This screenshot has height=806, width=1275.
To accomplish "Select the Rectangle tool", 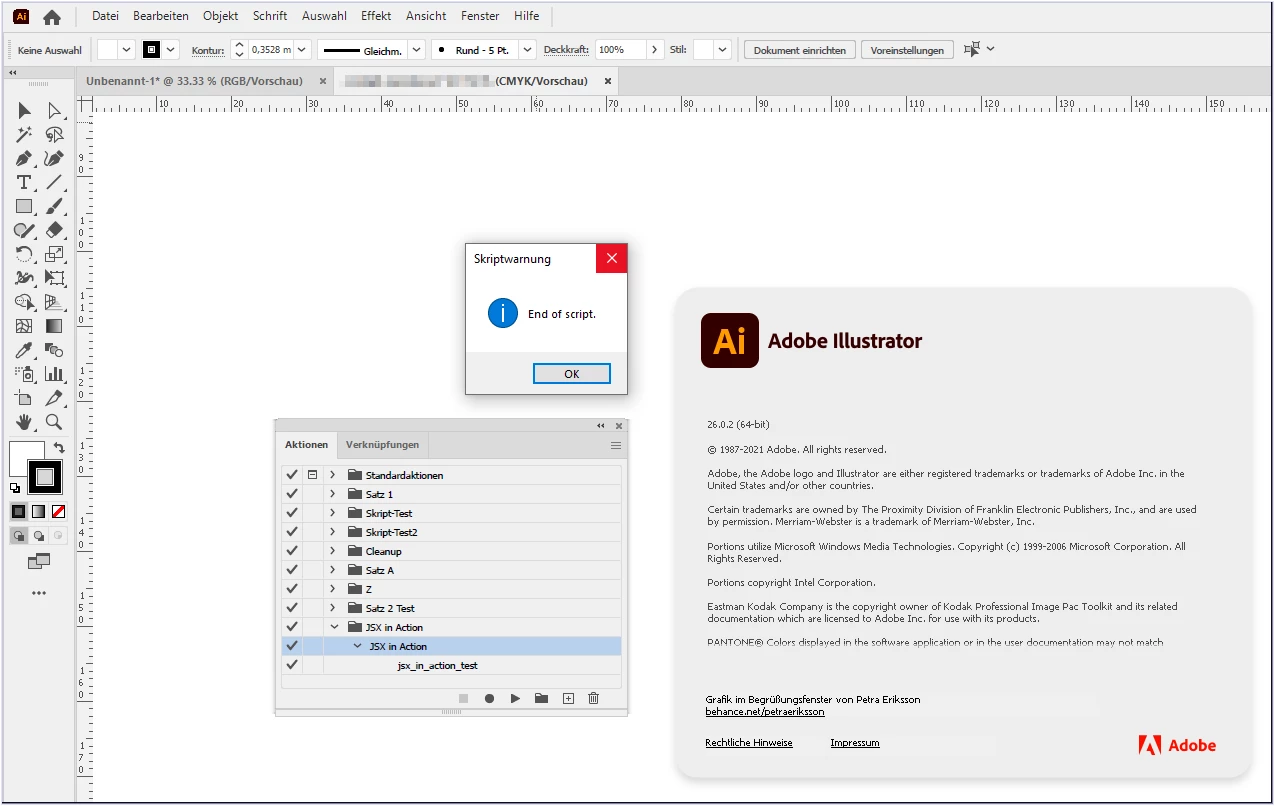I will pyautogui.click(x=24, y=206).
